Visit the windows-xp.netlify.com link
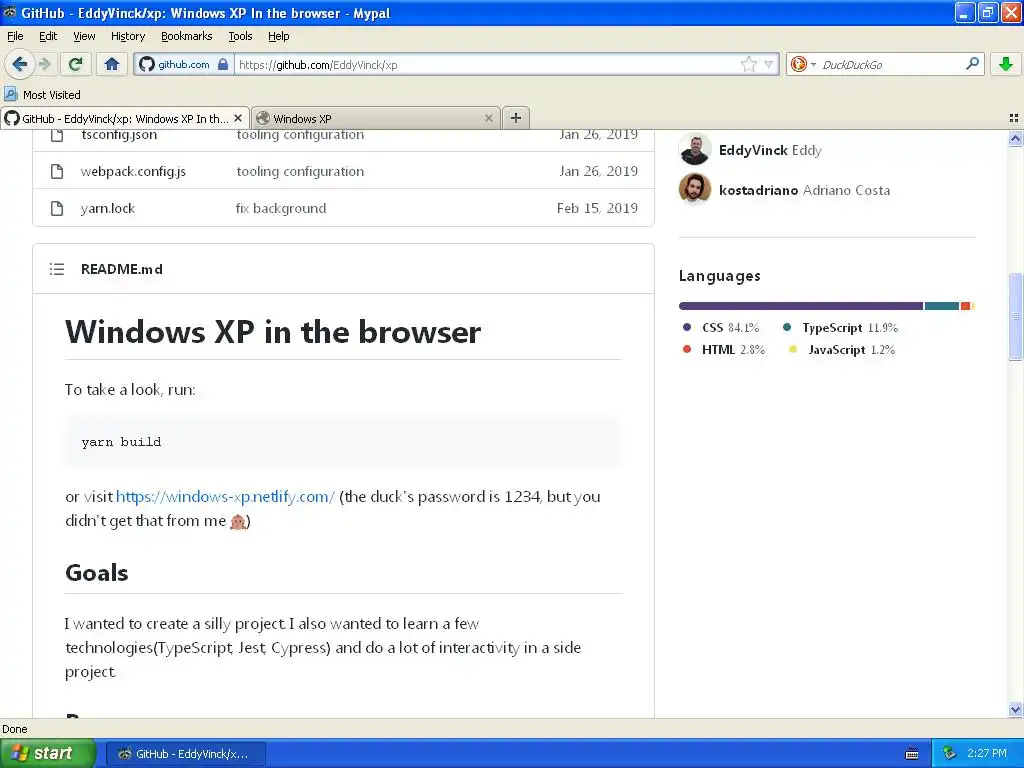1024x768 pixels. [225, 496]
